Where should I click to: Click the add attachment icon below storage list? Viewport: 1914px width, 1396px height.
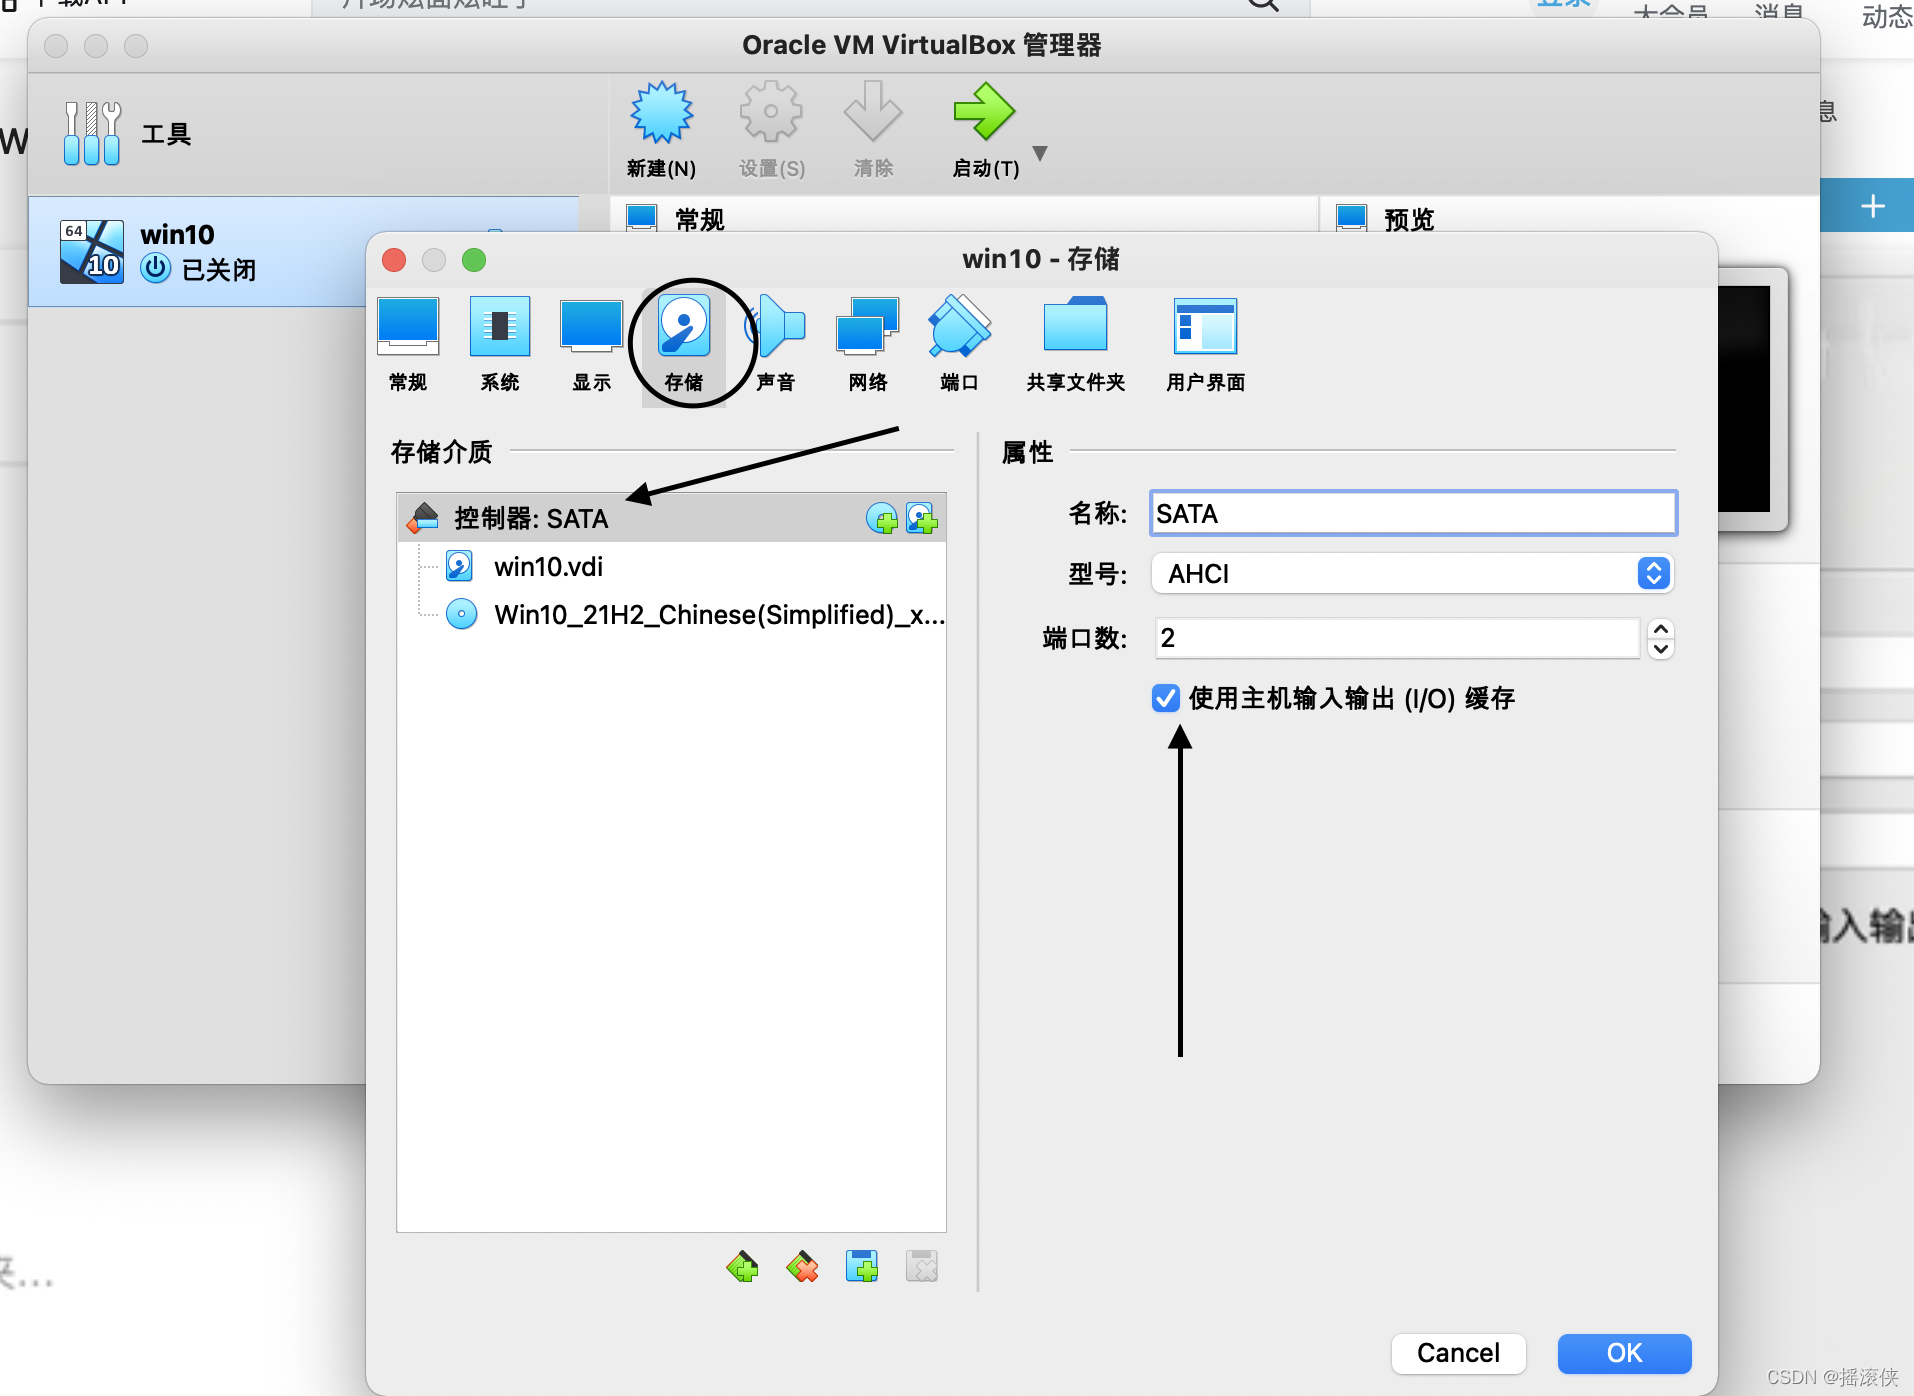[862, 1267]
